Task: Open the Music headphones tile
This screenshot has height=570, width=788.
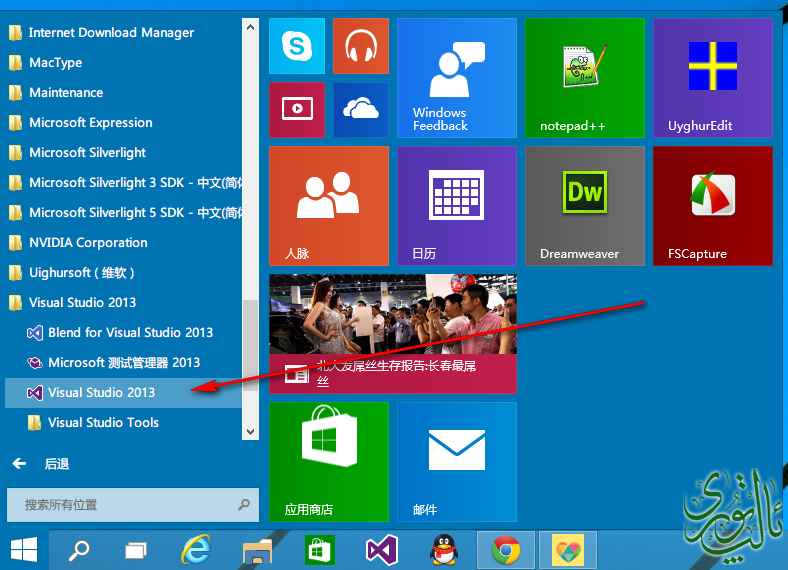Action: pos(361,46)
